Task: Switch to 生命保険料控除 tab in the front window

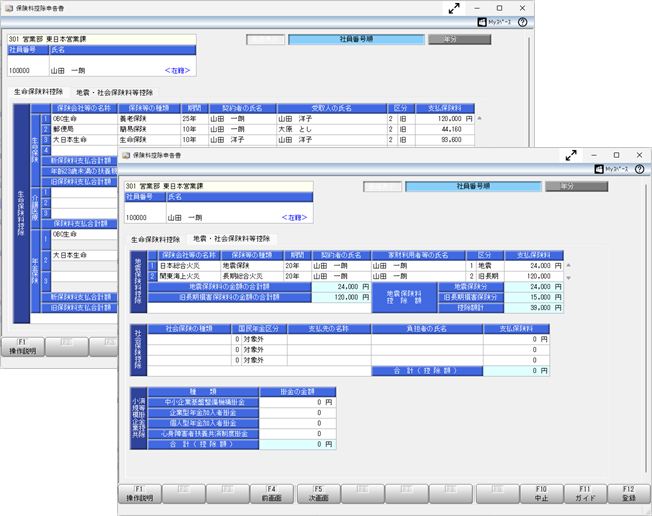Action: click(x=156, y=239)
